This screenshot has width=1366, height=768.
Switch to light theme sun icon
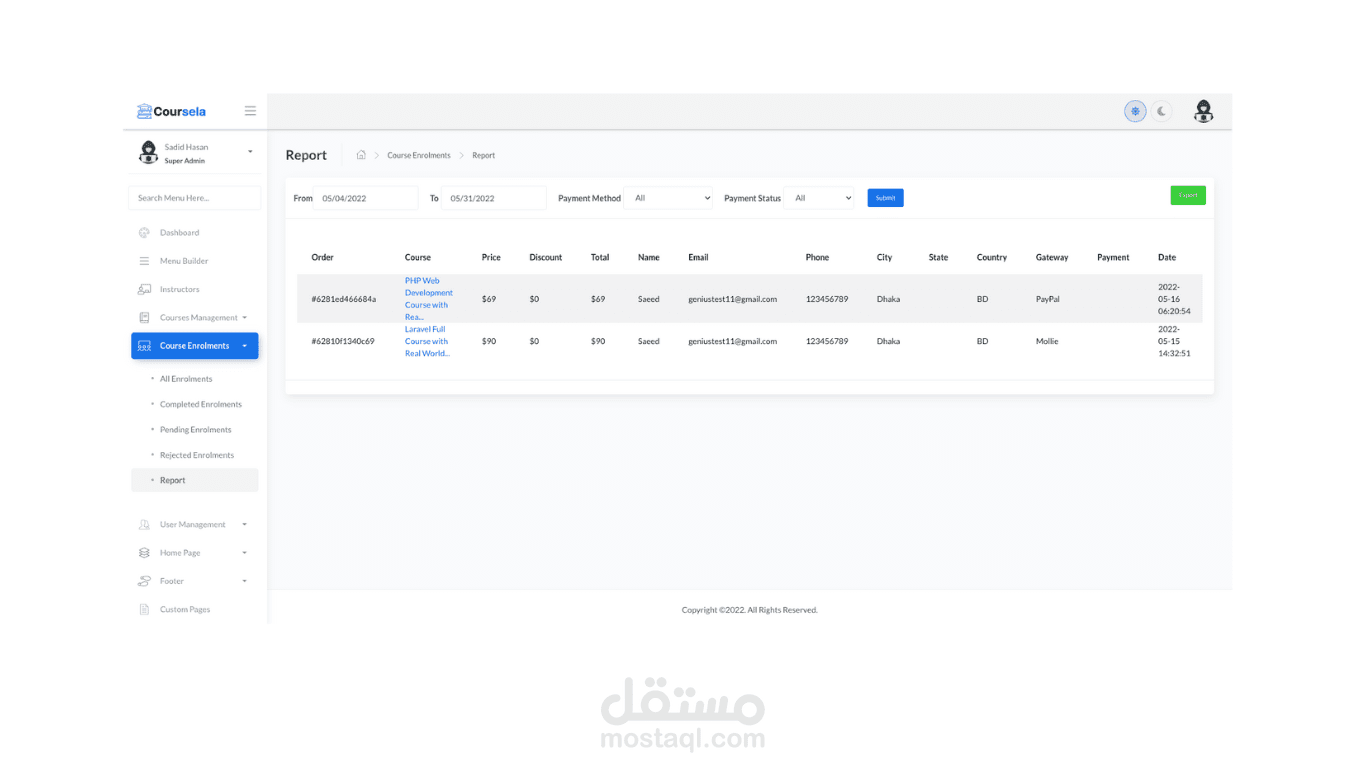pyautogui.click(x=1135, y=111)
